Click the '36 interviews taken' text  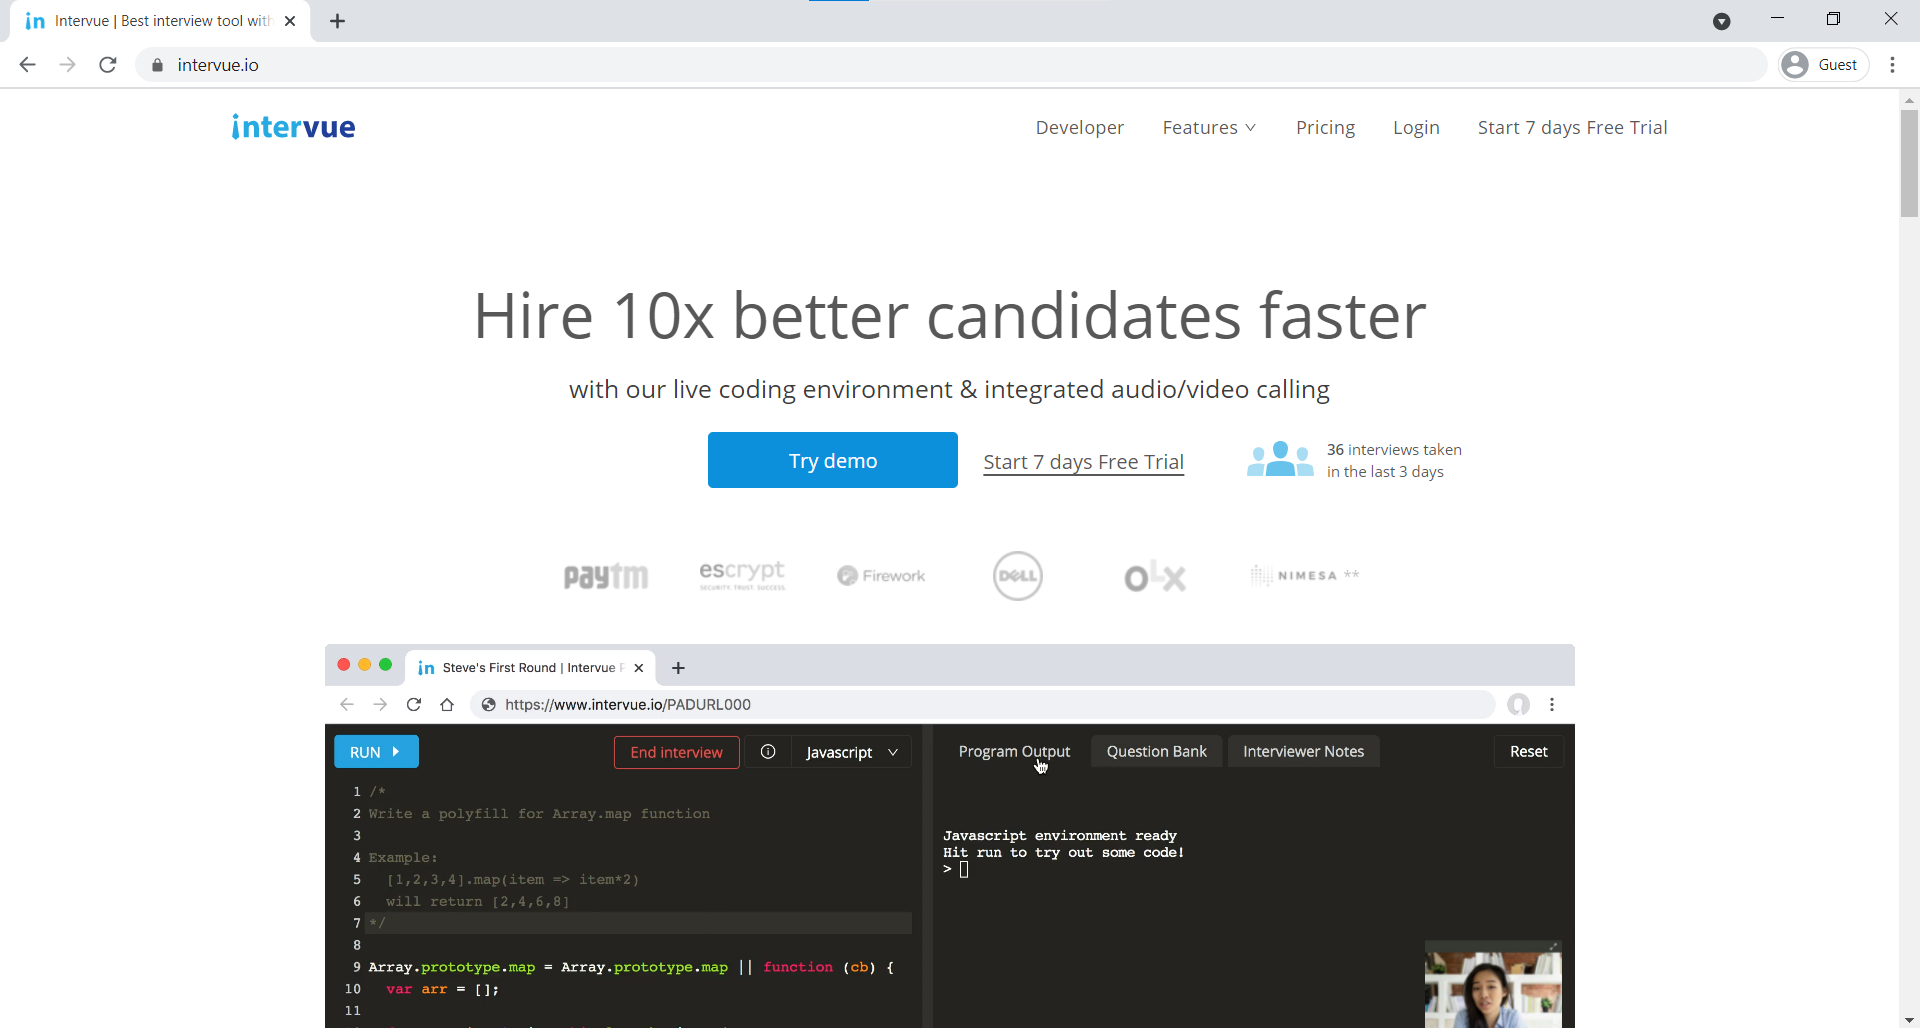tap(1394, 450)
